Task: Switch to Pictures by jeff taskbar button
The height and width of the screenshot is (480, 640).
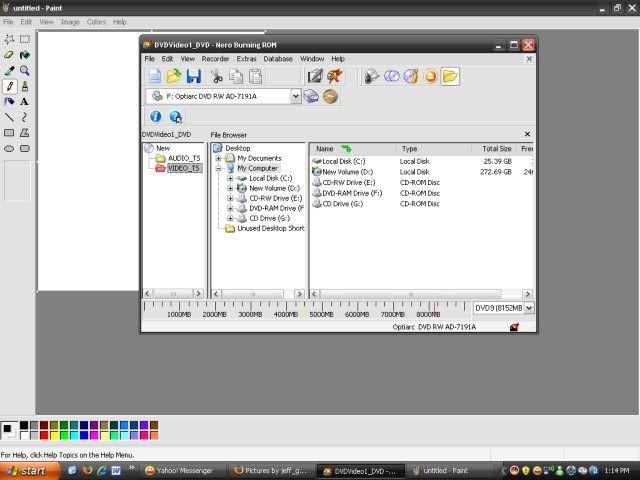Action: [271, 471]
